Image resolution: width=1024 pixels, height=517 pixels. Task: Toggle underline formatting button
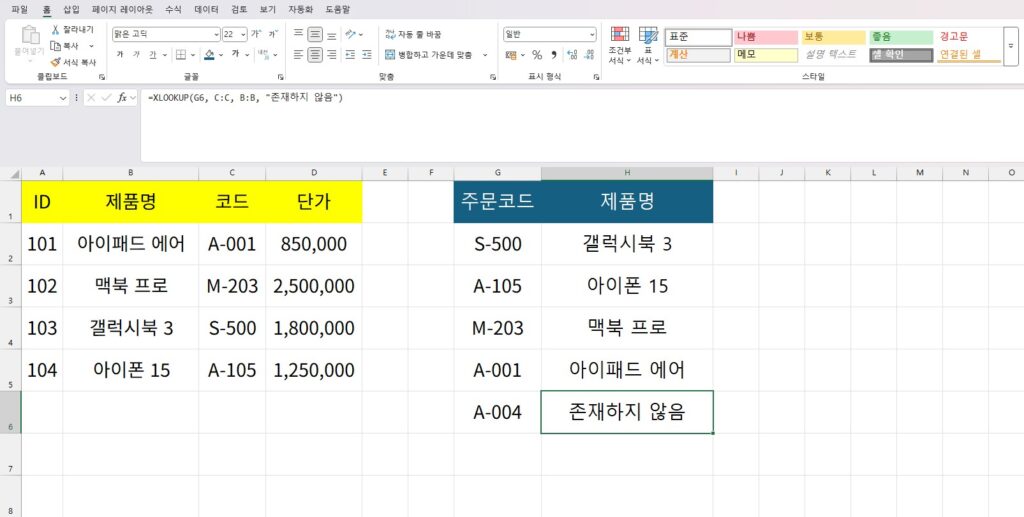click(x=152, y=55)
